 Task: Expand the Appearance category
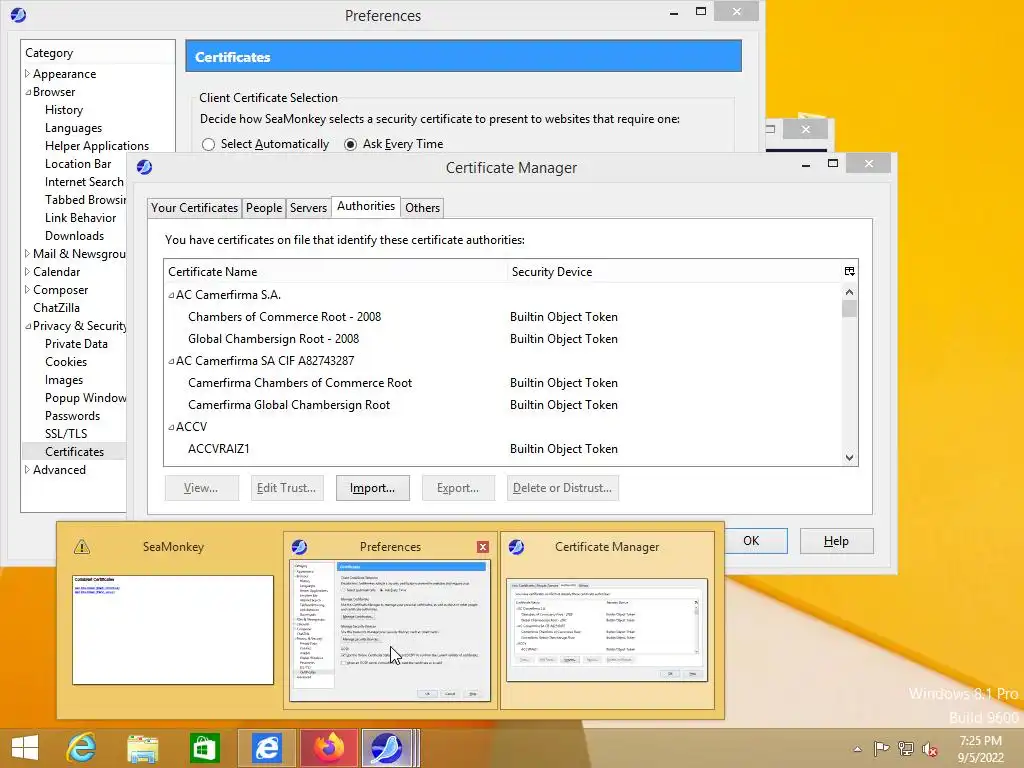(x=27, y=74)
